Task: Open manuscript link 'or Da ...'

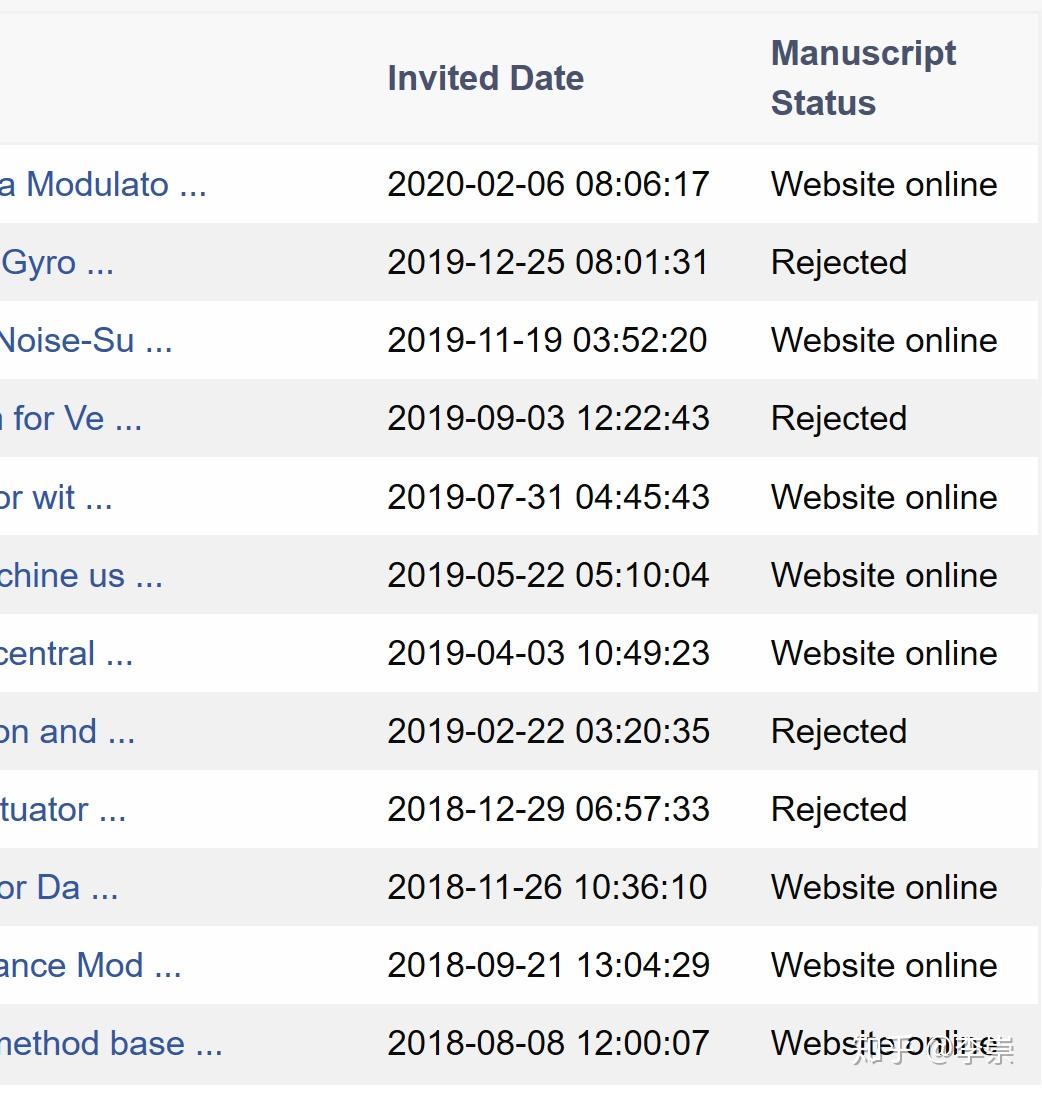Action: coord(58,887)
